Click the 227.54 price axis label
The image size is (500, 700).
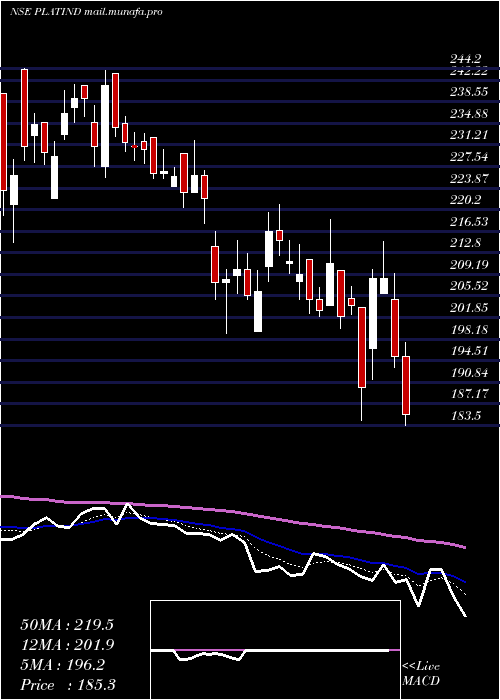(x=468, y=157)
